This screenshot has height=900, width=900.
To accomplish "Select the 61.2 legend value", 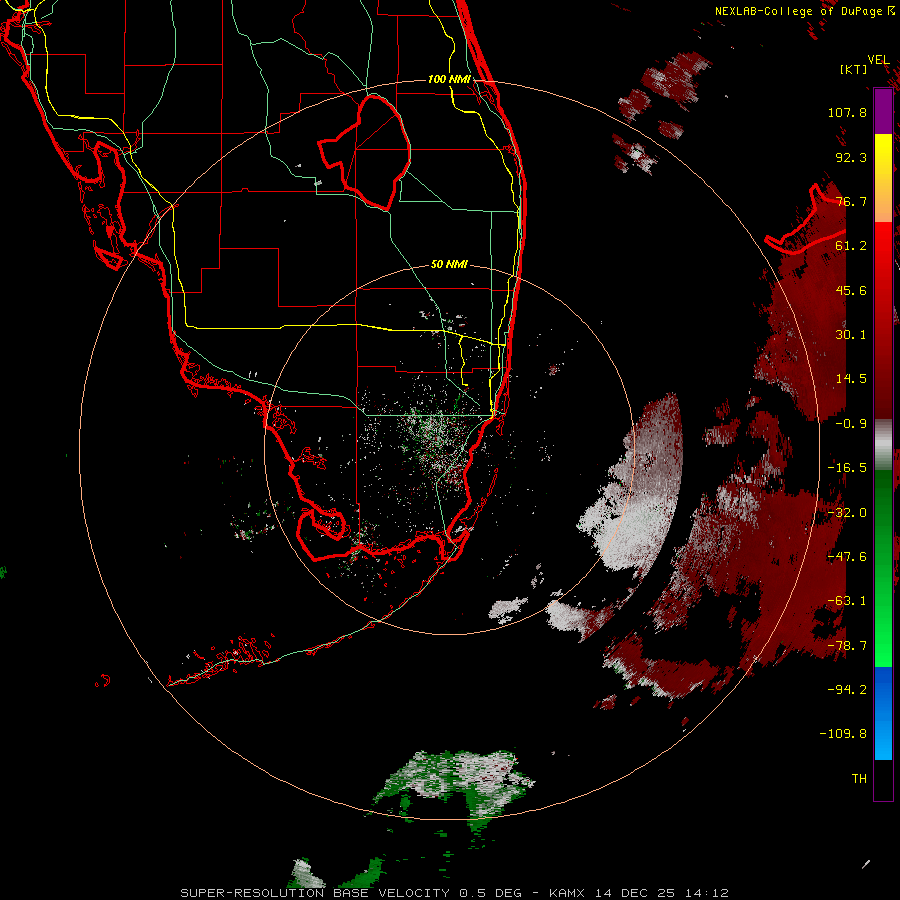I will pyautogui.click(x=851, y=246).
